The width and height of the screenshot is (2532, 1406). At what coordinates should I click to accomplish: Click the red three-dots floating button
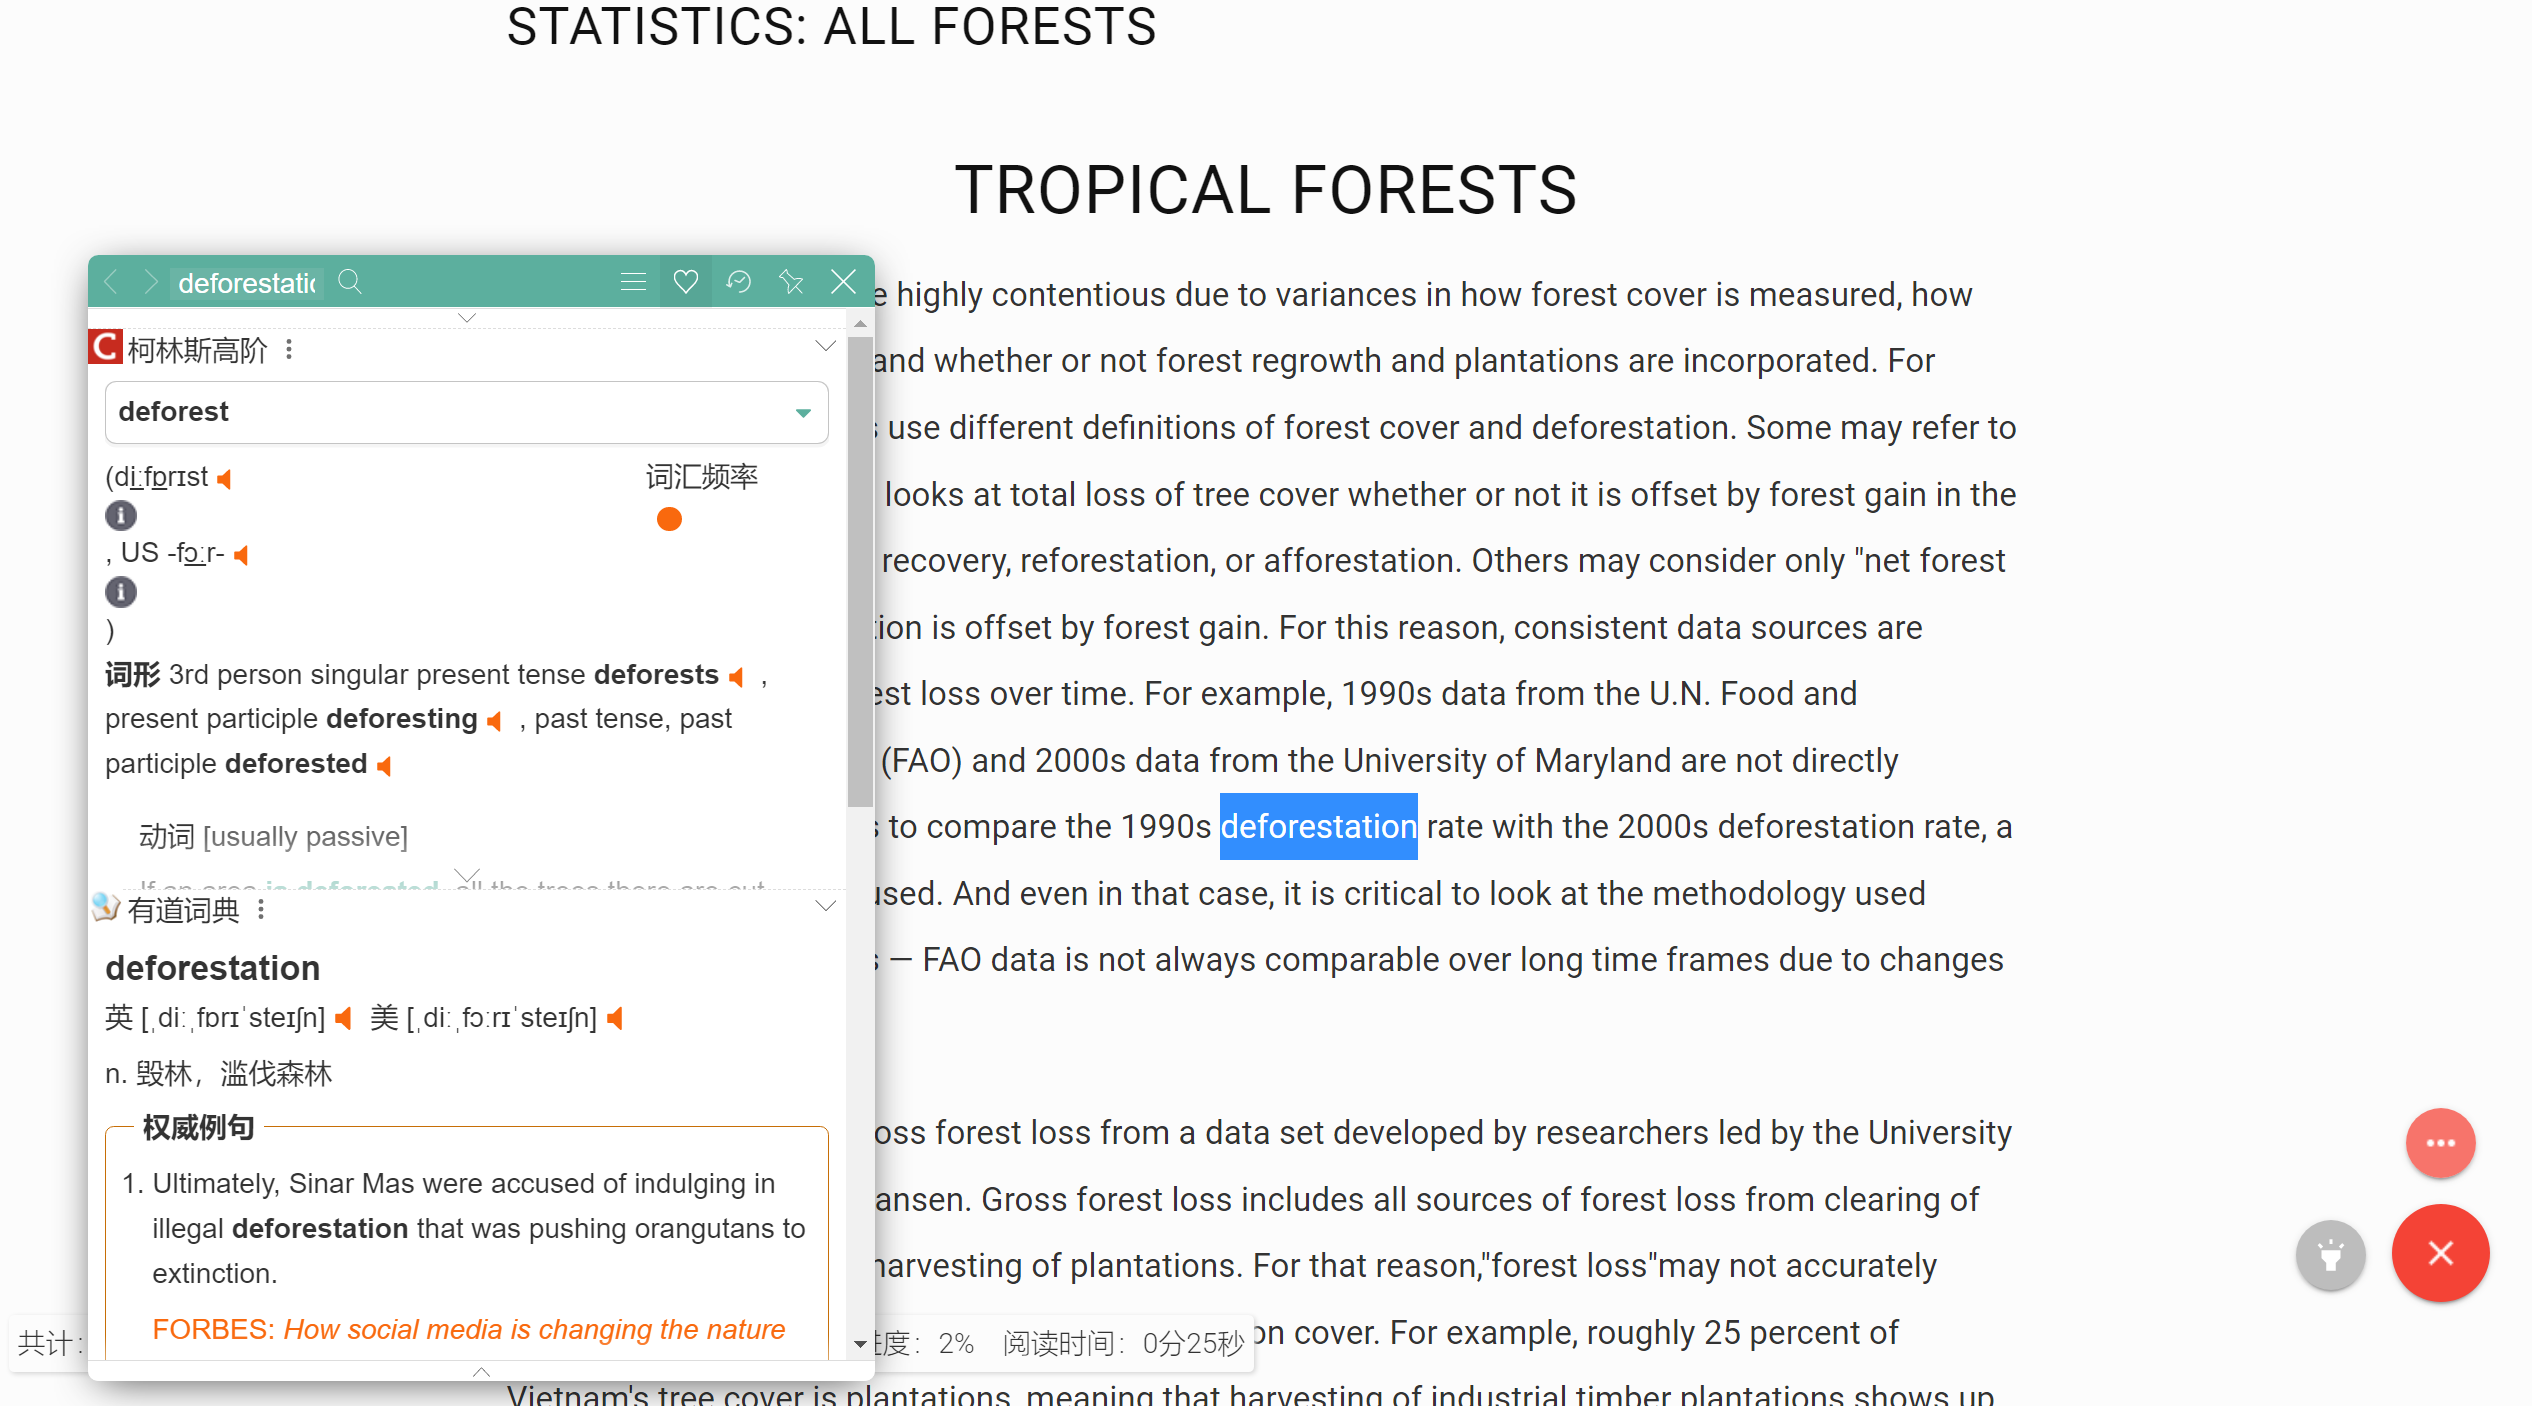pos(2440,1143)
